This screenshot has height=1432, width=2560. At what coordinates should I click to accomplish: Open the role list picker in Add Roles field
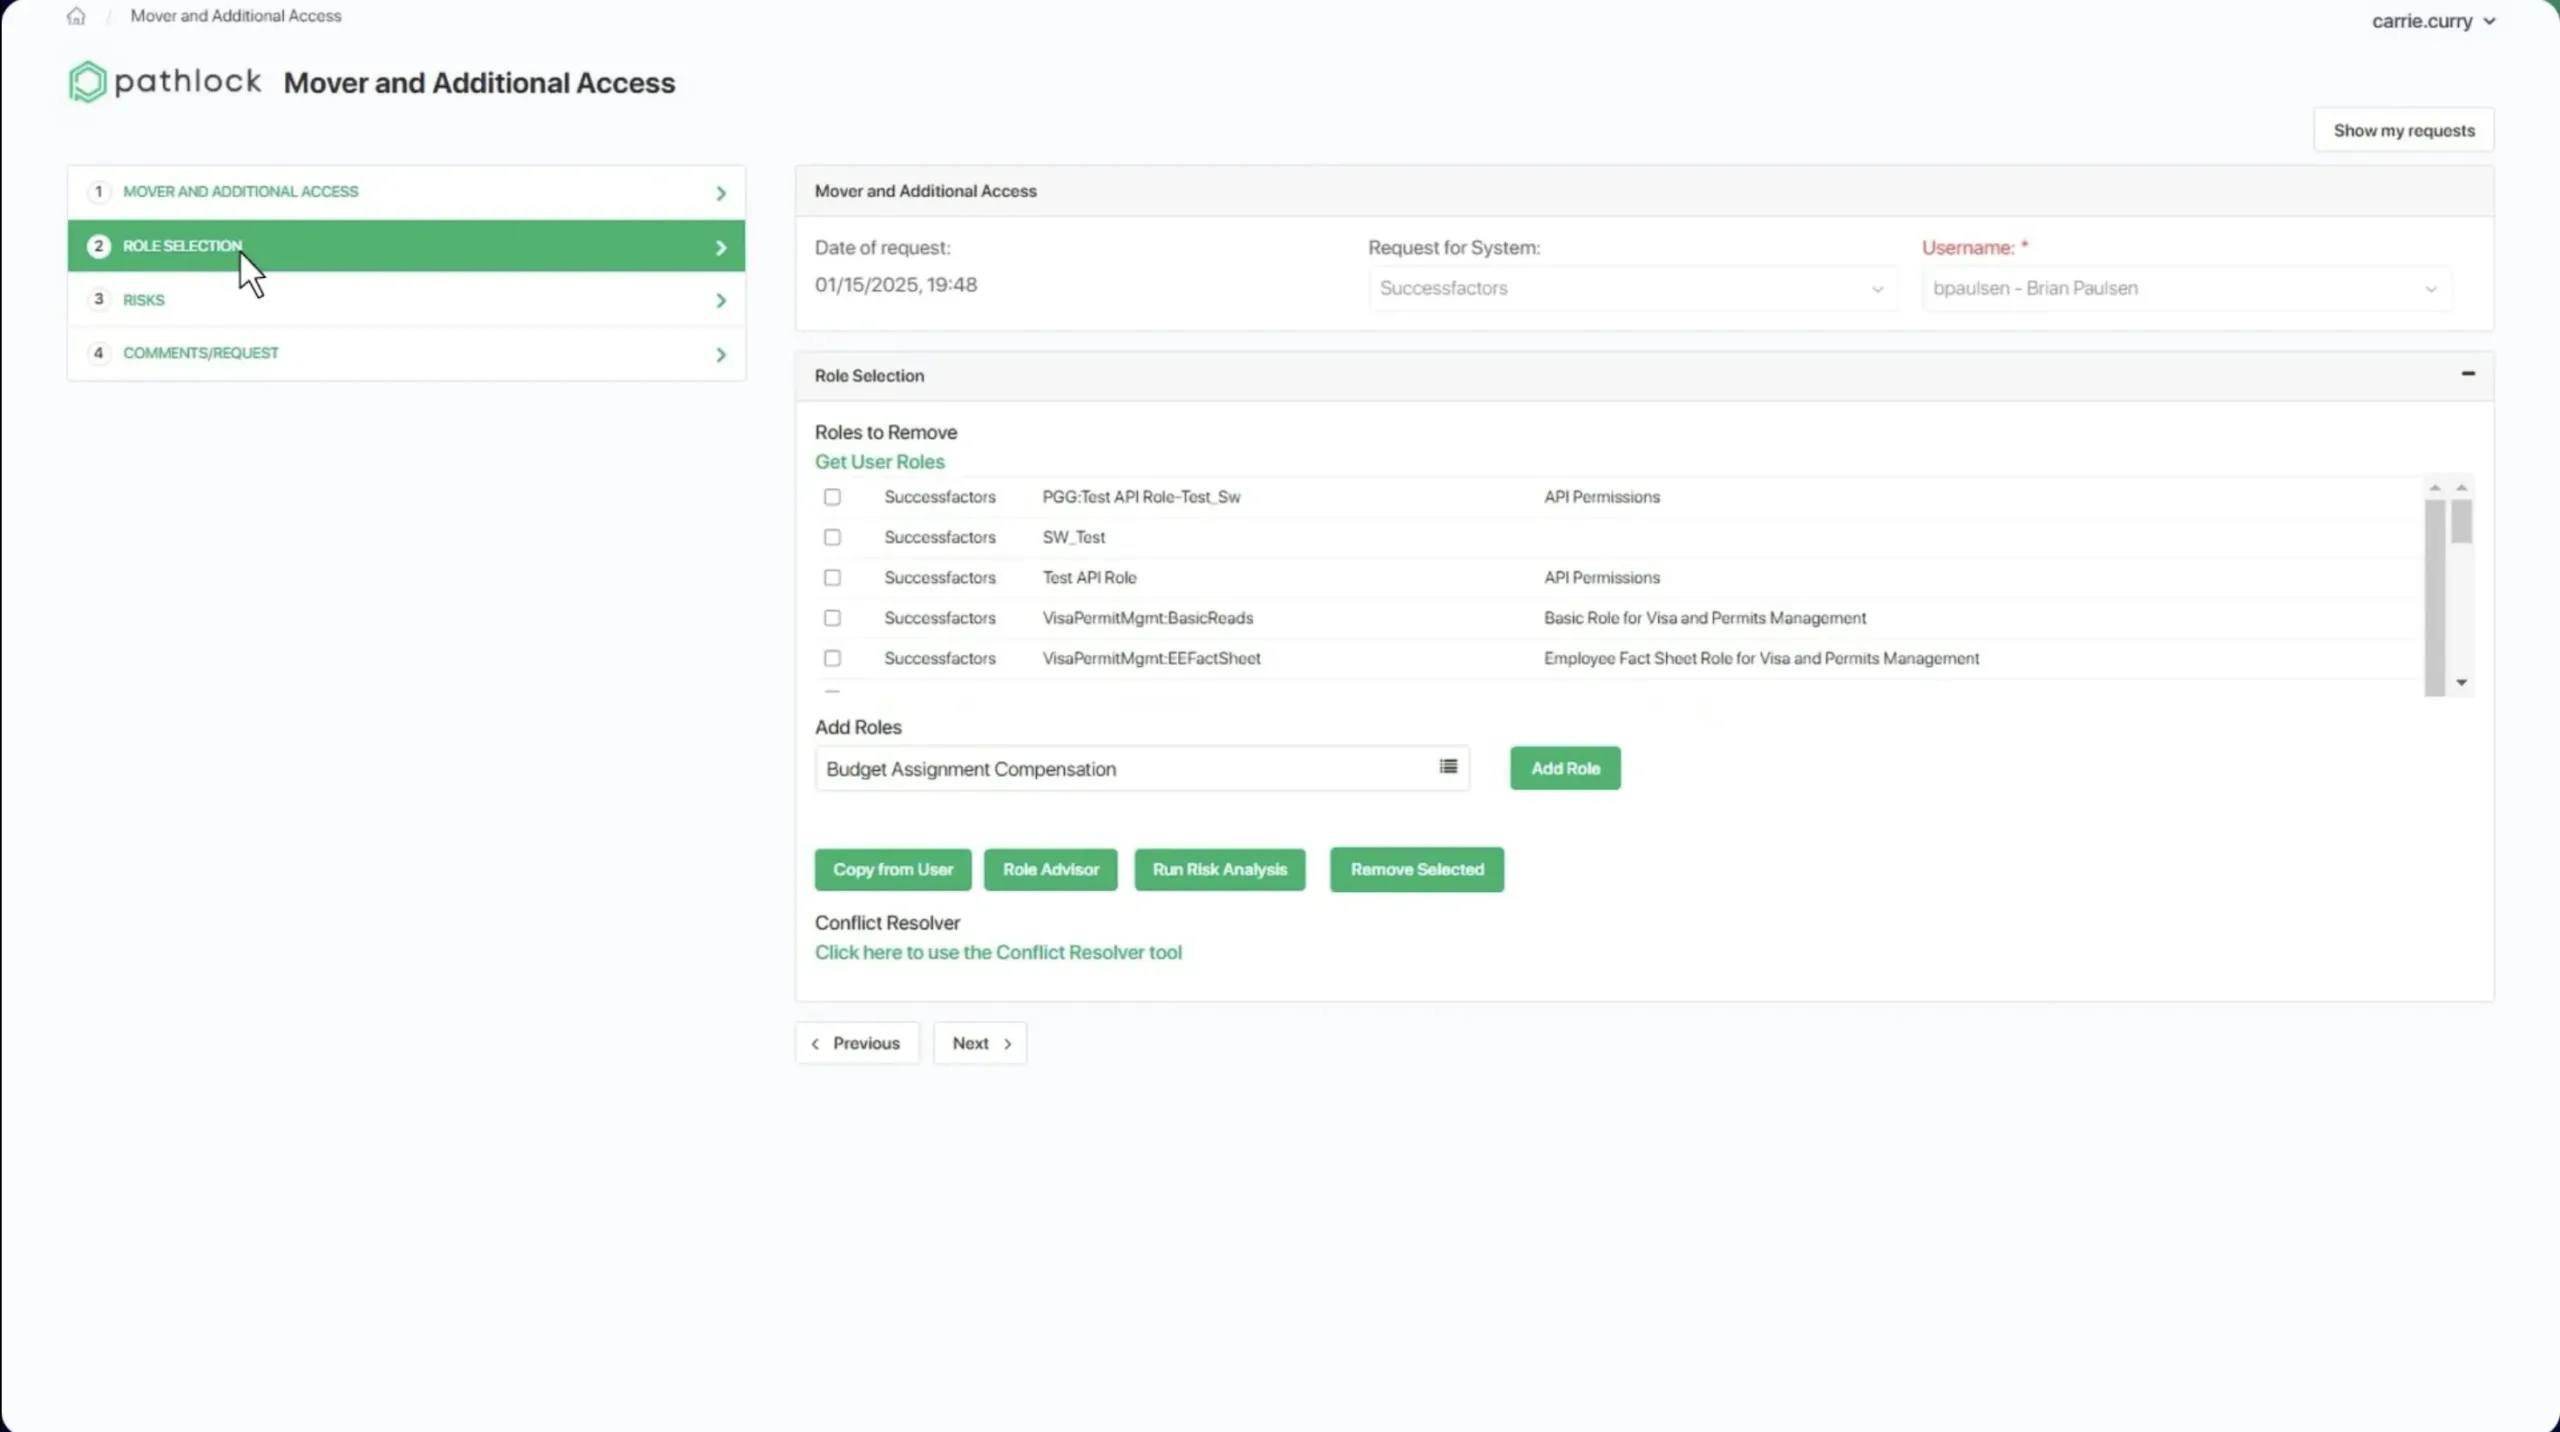point(1446,768)
